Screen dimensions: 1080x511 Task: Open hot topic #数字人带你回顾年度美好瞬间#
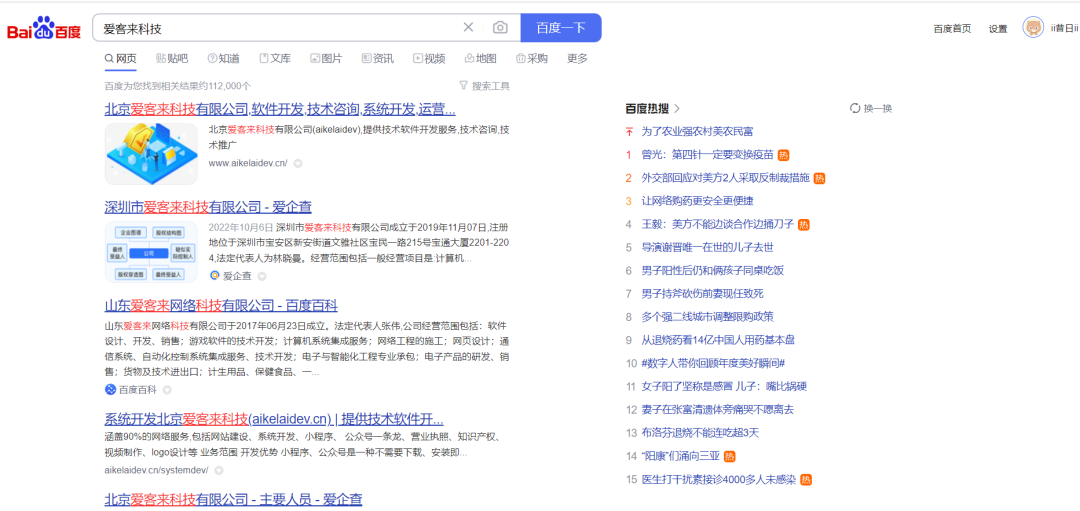point(714,363)
